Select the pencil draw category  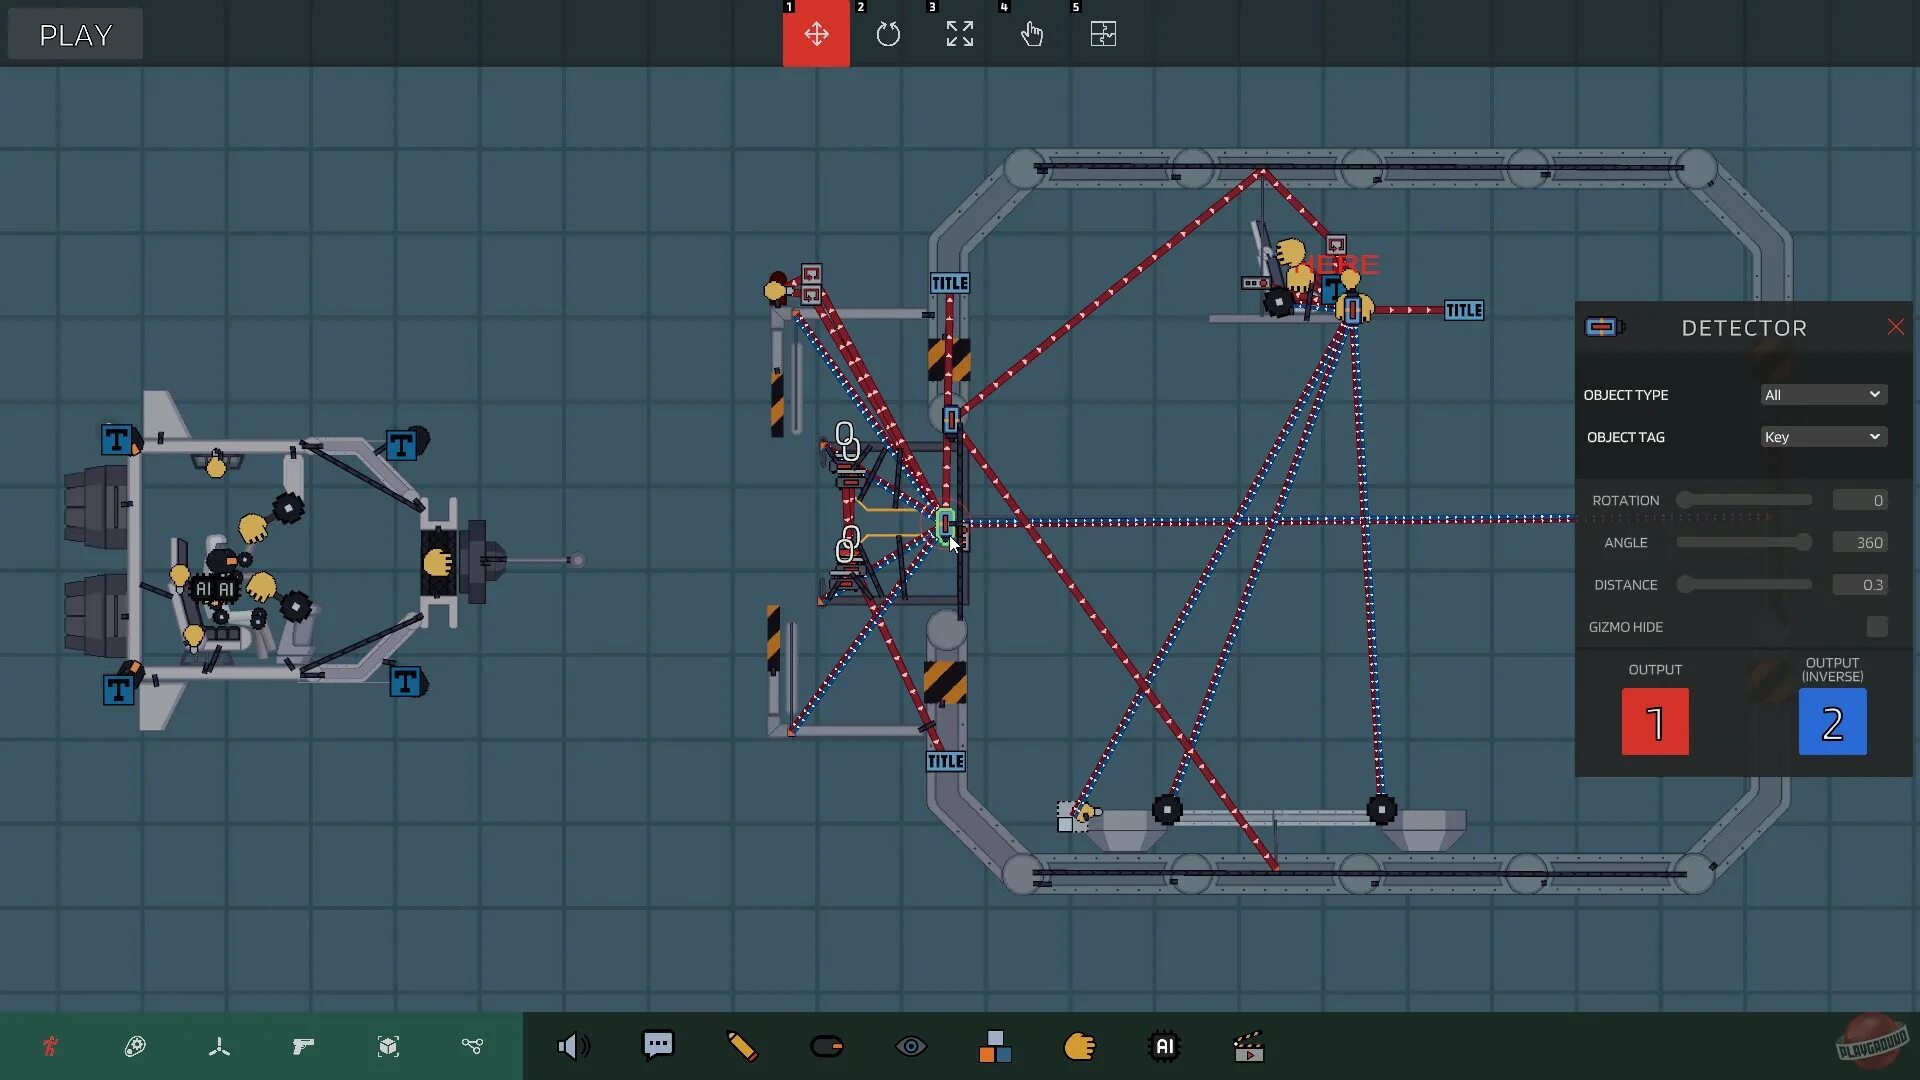coord(742,1046)
